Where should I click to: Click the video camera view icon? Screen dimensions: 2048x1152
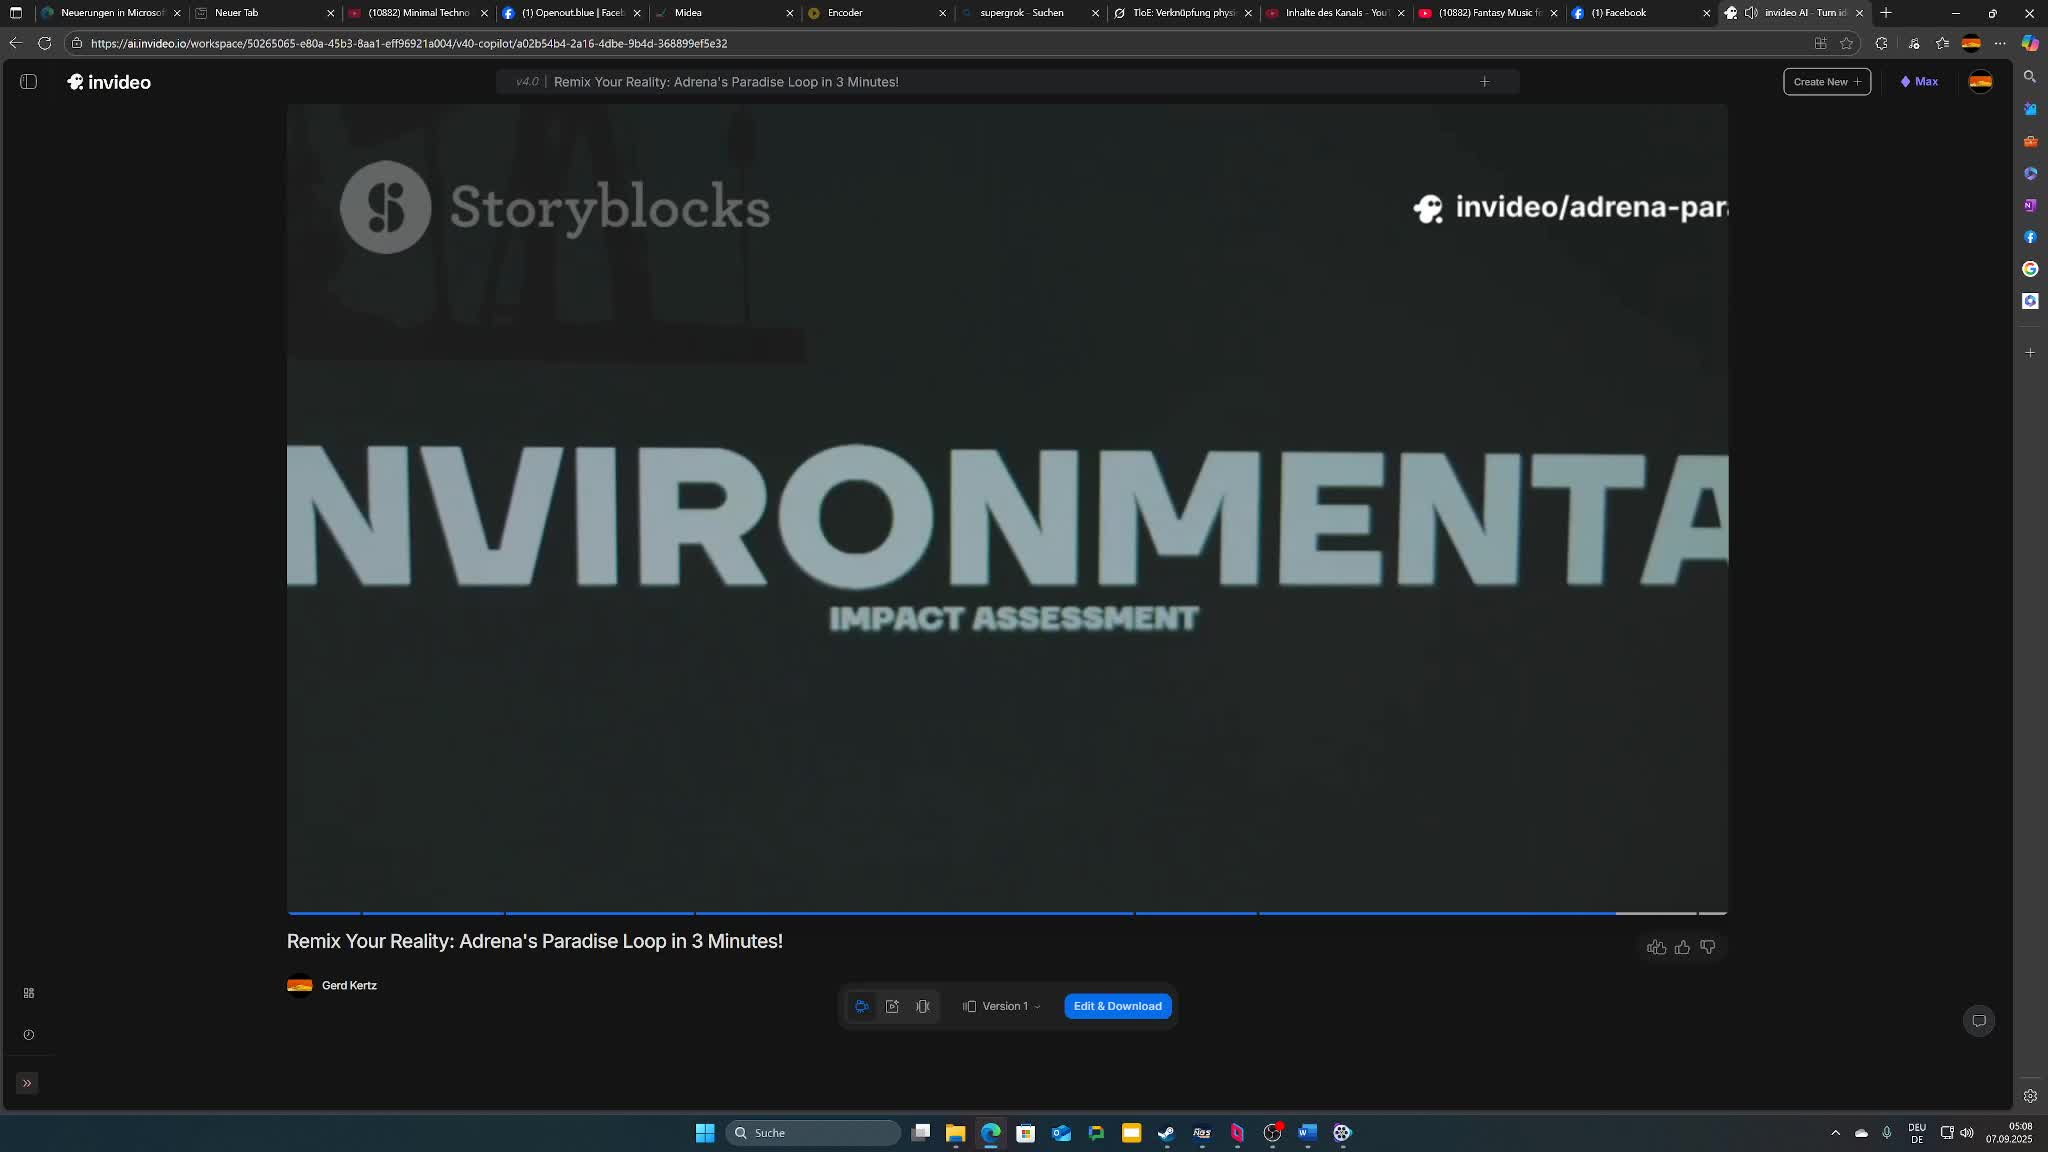click(861, 1006)
